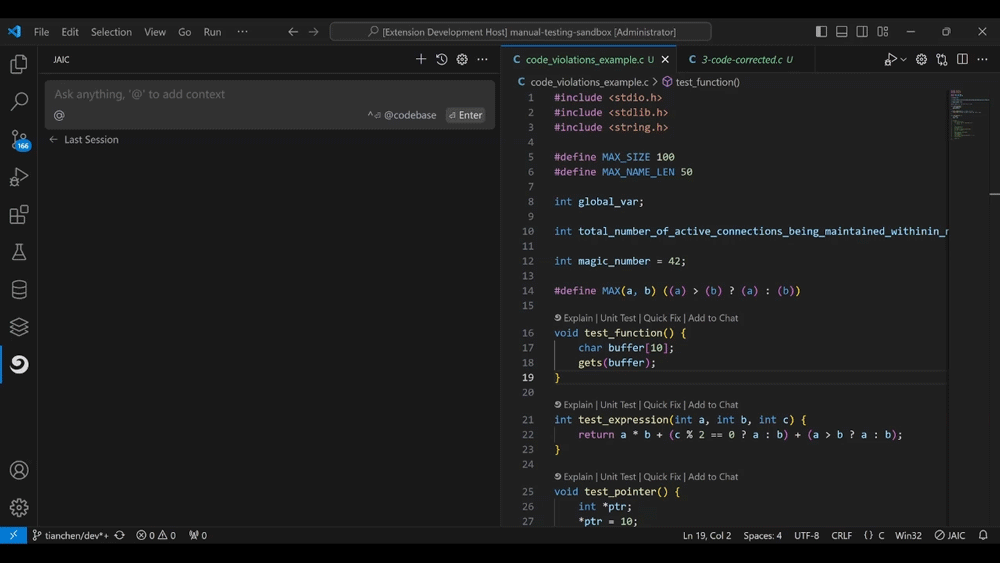Start a new JAIC chat with plus icon
Screen dimensions: 1000x563
pos(421,59)
